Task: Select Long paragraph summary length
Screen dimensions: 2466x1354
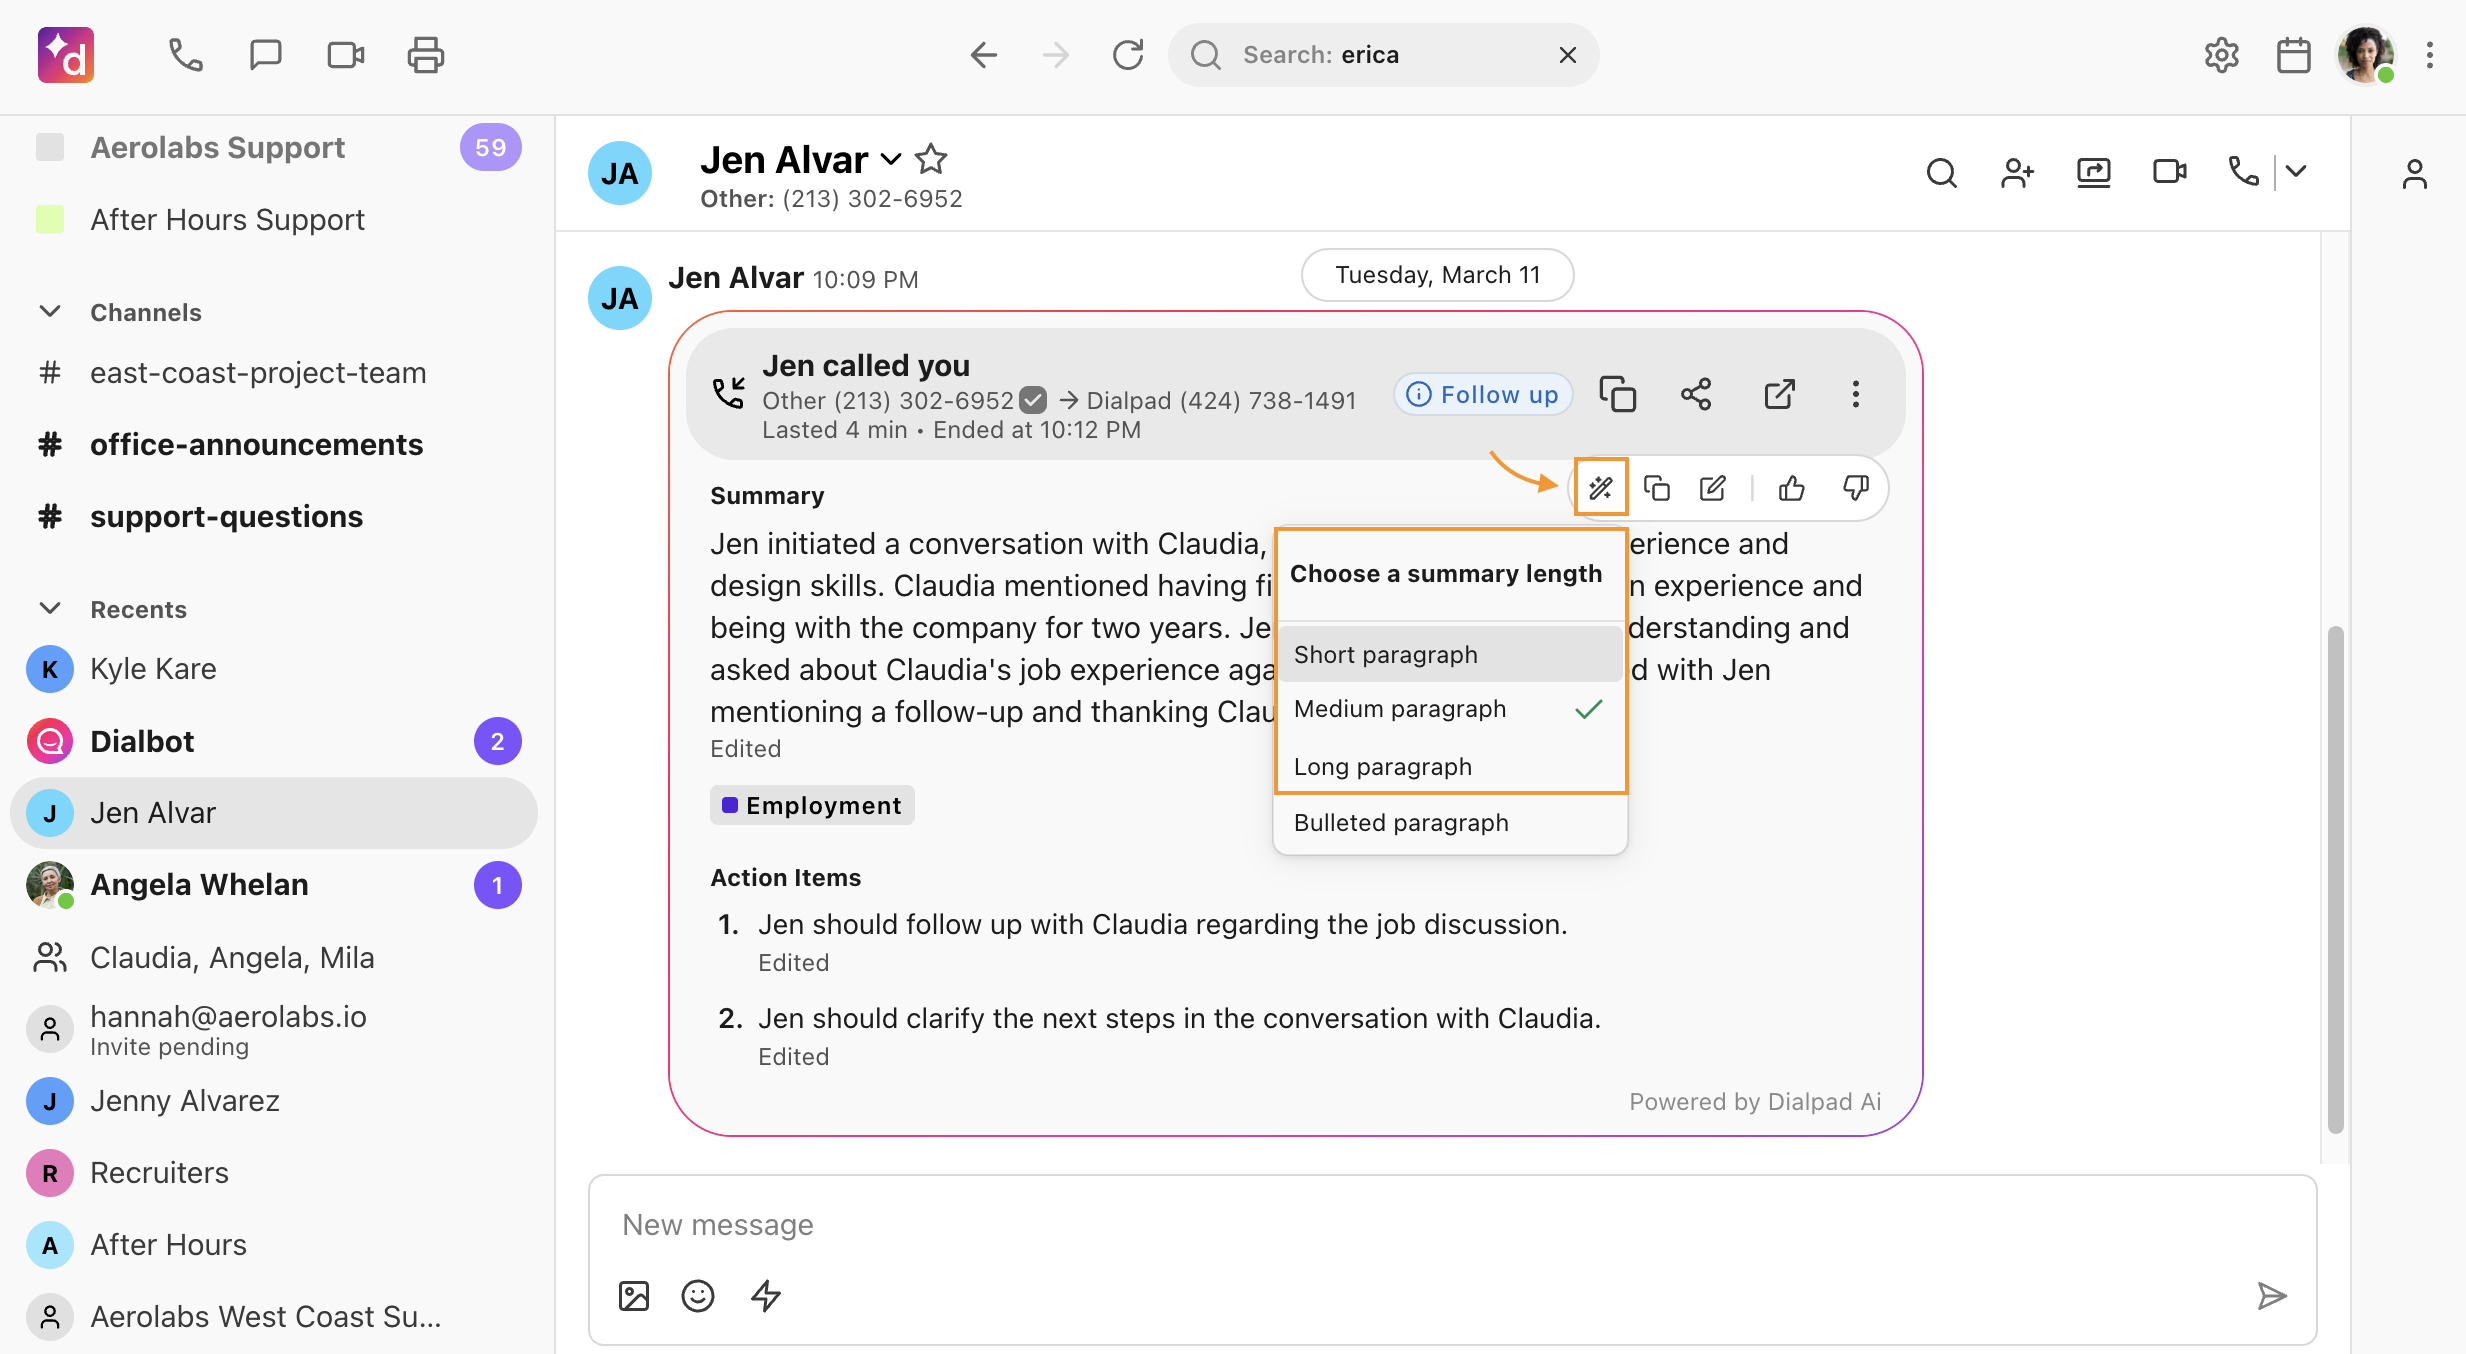Action: click(x=1450, y=767)
